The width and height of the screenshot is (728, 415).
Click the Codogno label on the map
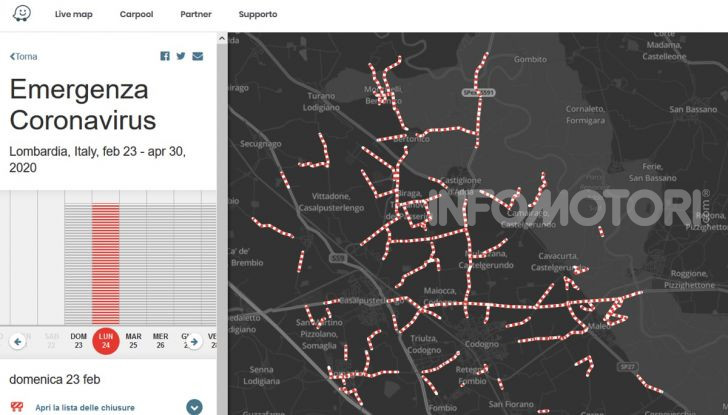[x=482, y=345]
